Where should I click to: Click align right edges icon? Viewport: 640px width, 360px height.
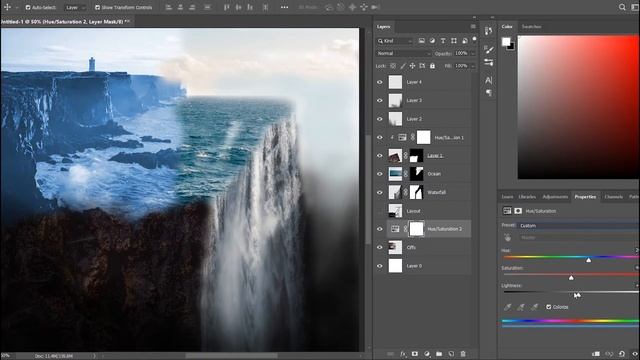[x=192, y=7]
